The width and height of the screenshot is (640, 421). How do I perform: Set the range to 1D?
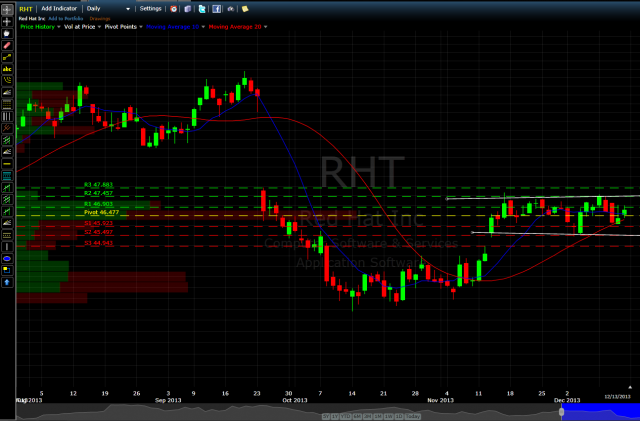399,417
